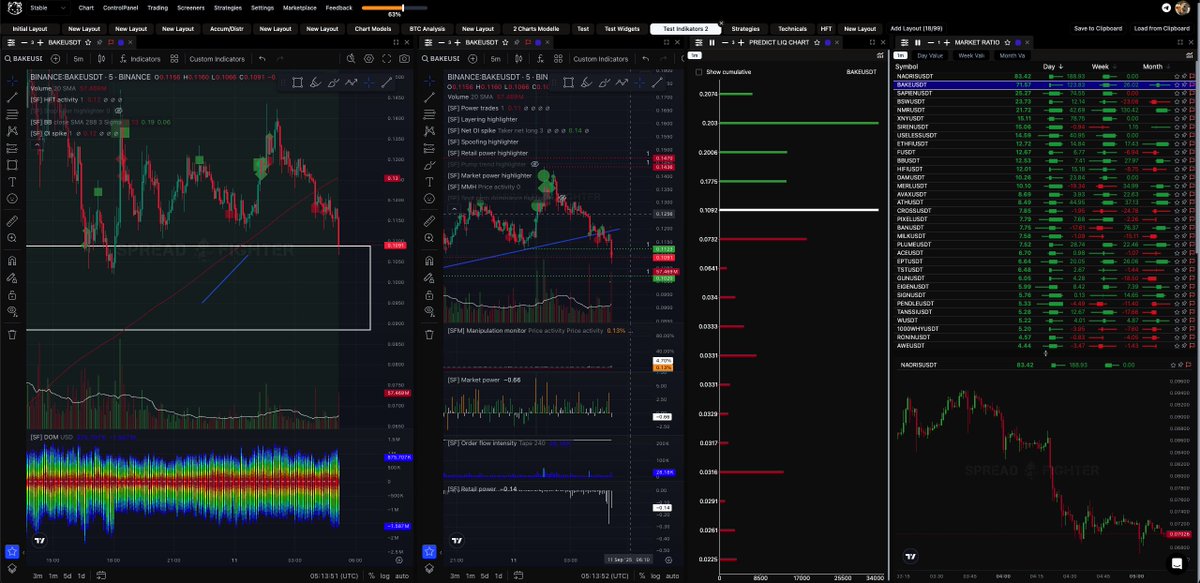Switch to the Chart Models layout tab
This screenshot has height=583, width=1200.
[374, 29]
